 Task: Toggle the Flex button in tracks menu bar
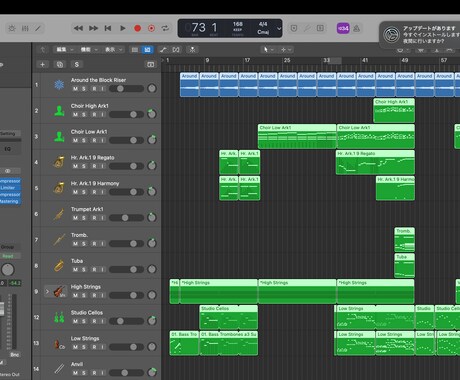click(176, 50)
